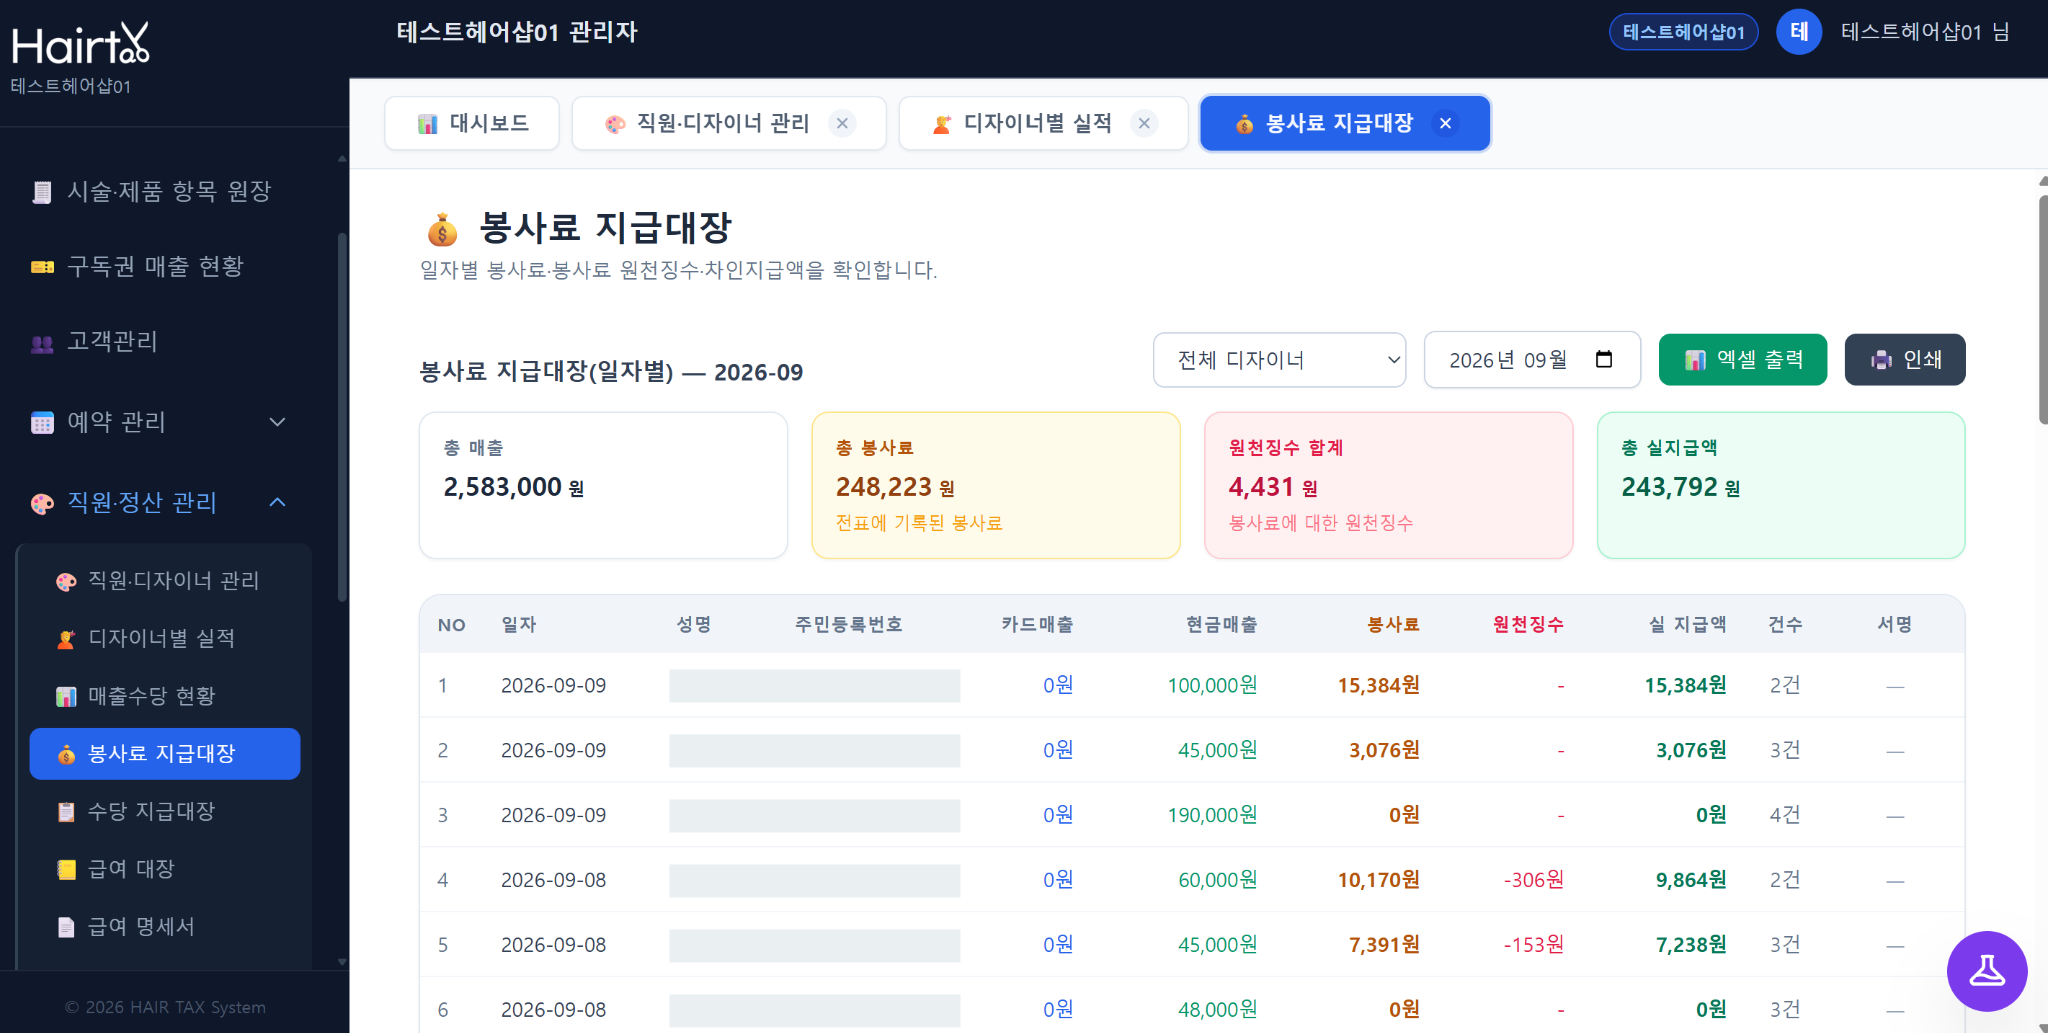Click the 원천징수 합계 summary card
Image resolution: width=2048 pixels, height=1033 pixels.
click(1389, 485)
